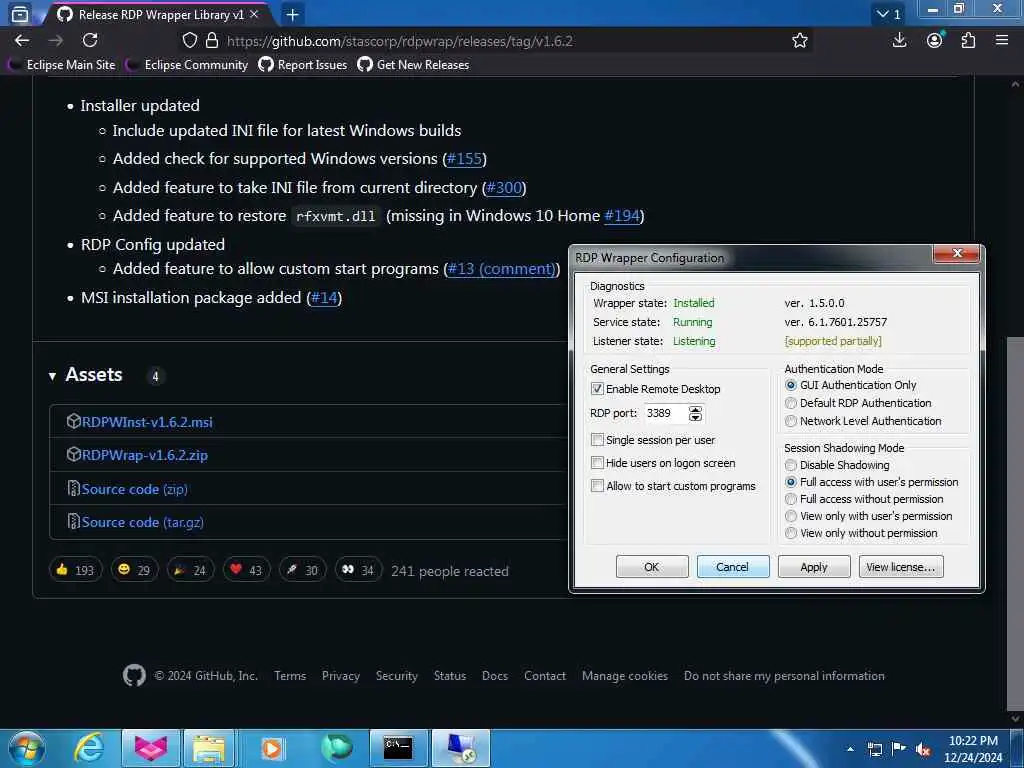Open issue #194 link
The width and height of the screenshot is (1024, 768).
click(x=622, y=216)
